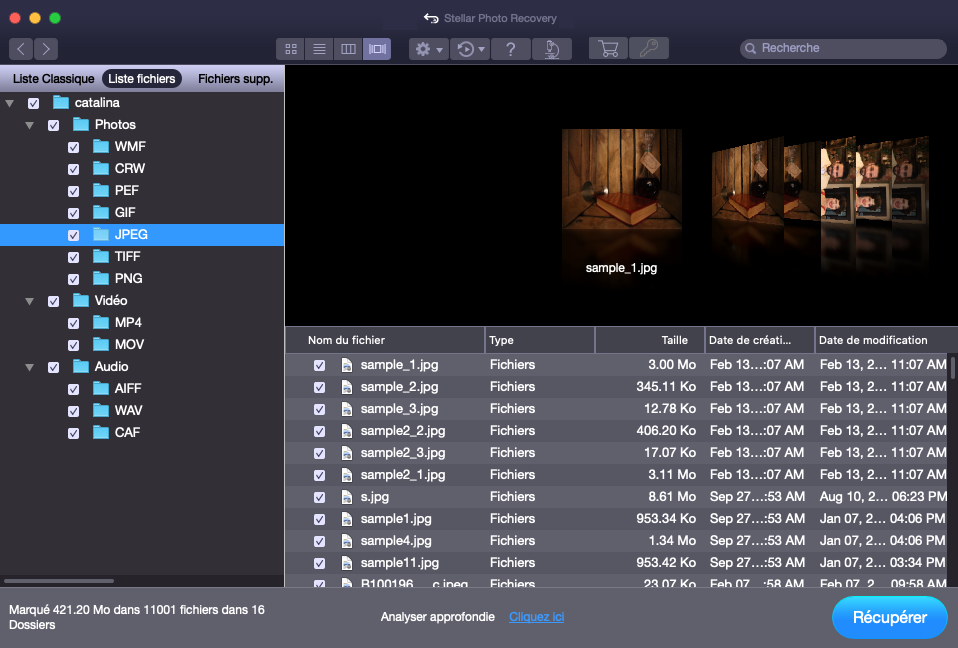Image resolution: width=958 pixels, height=648 pixels.
Task: Select the column view icon
Action: coord(348,49)
